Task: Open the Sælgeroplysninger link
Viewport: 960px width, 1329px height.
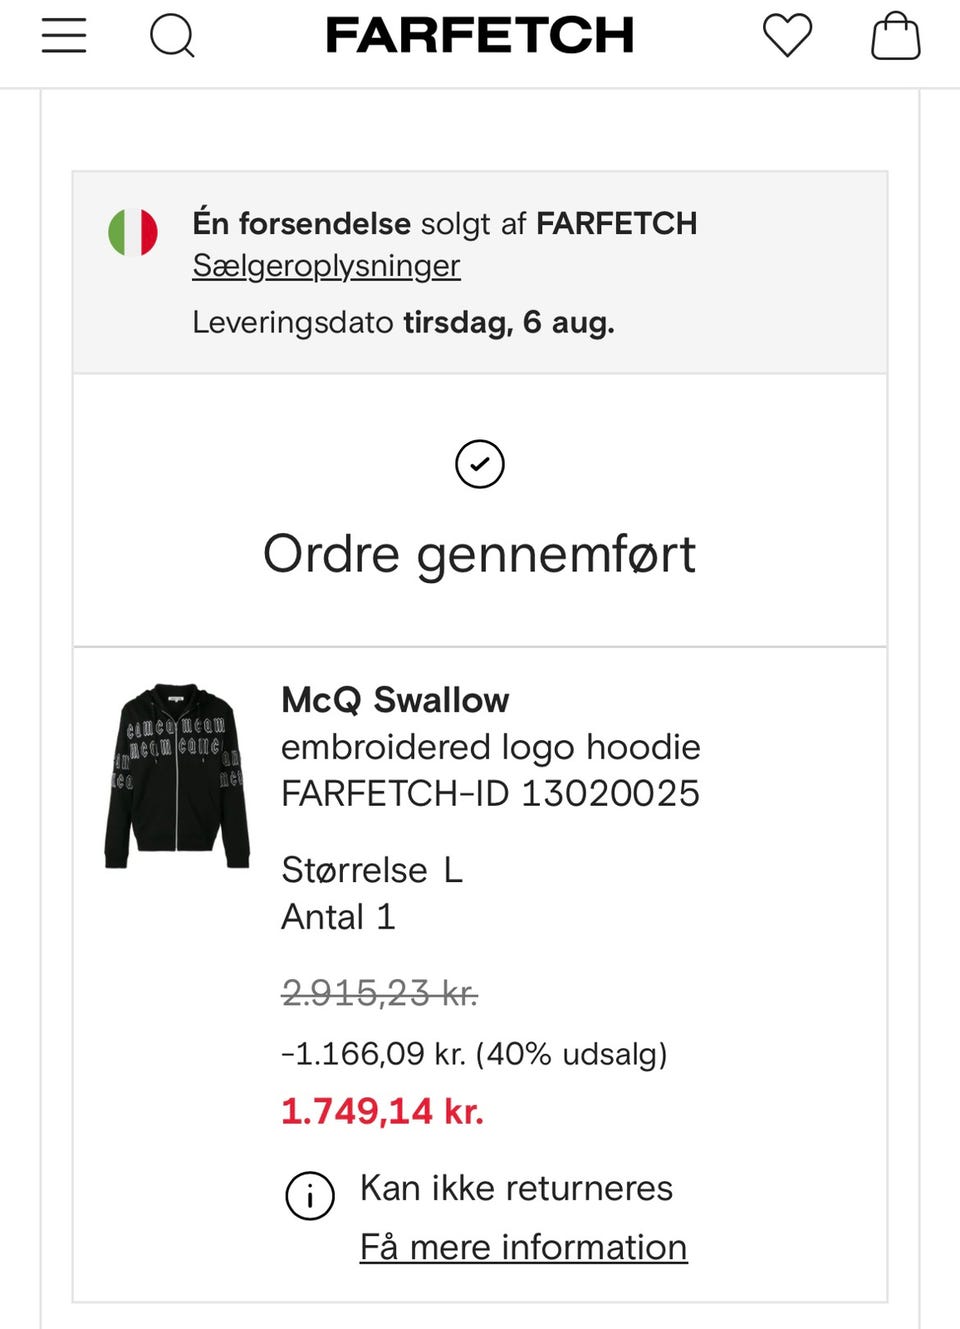Action: point(326,266)
